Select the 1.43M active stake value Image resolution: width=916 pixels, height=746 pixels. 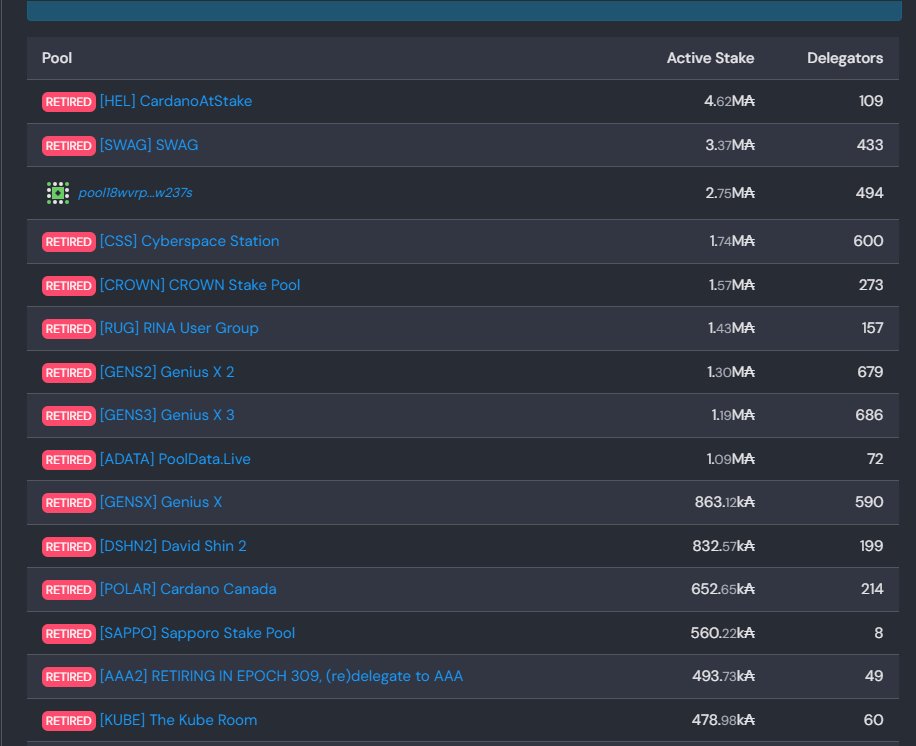click(731, 328)
